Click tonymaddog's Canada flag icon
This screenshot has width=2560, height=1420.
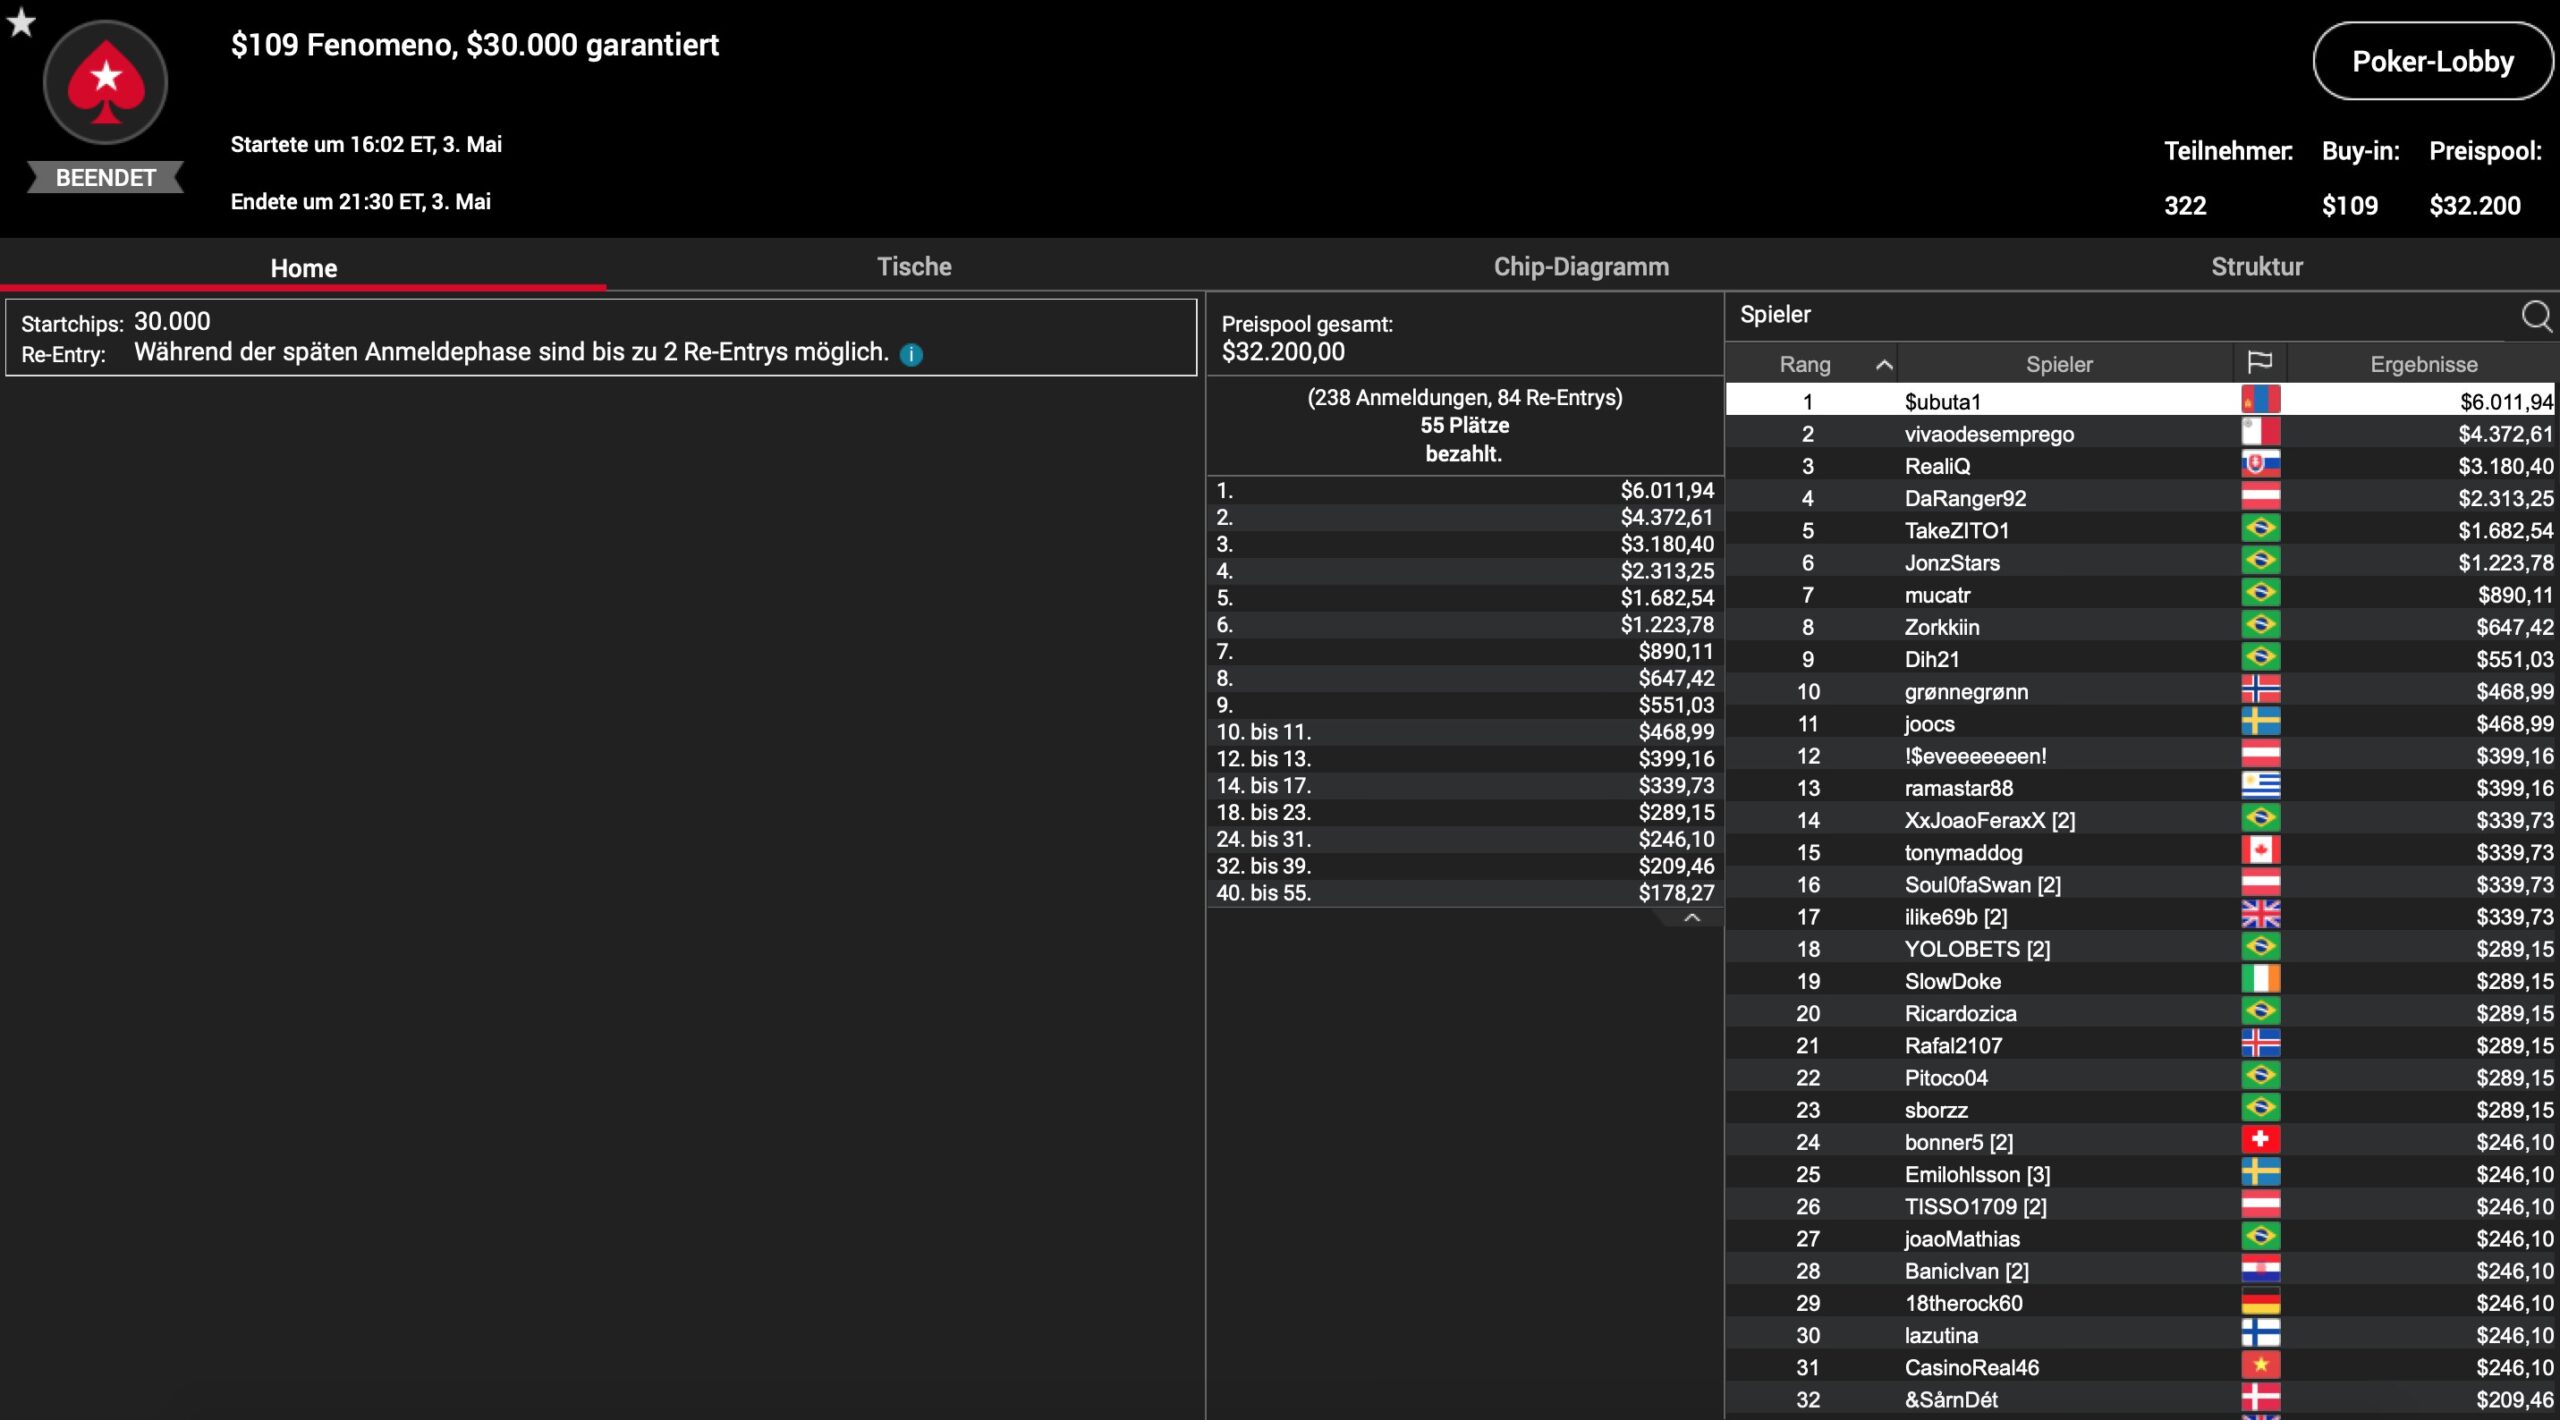tap(2260, 851)
